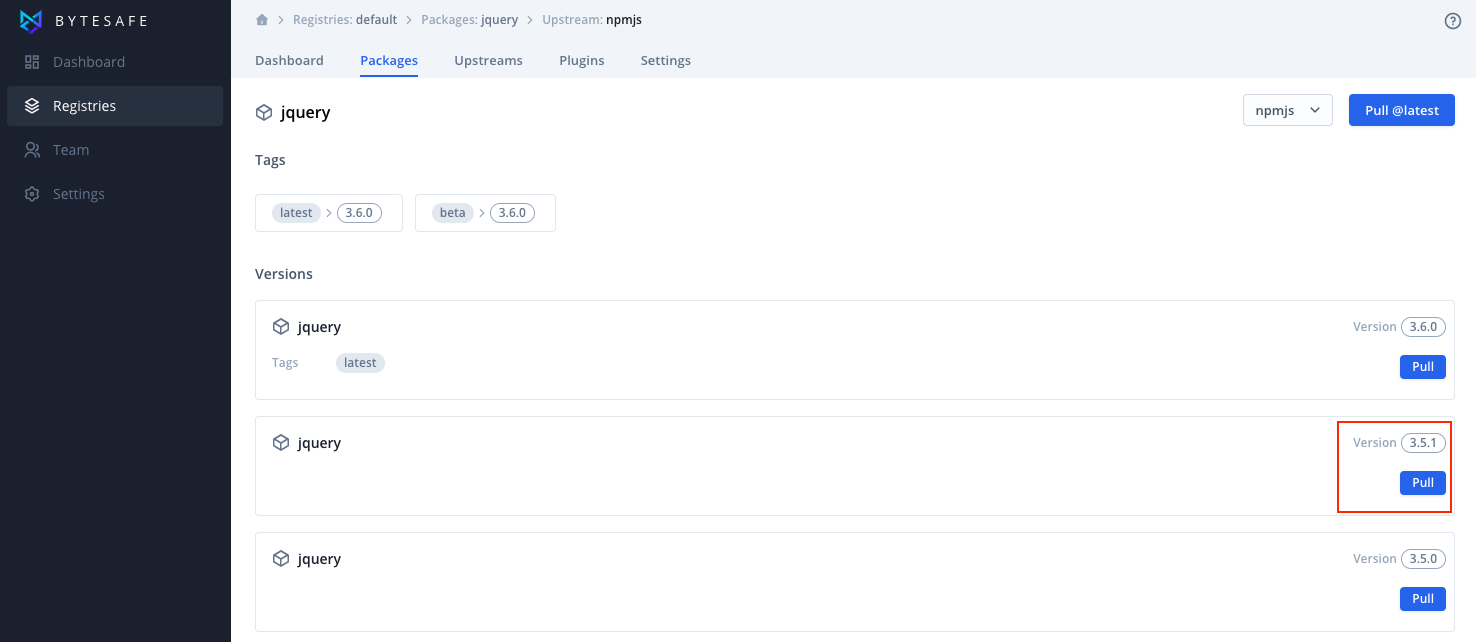The height and width of the screenshot is (642, 1476).
Task: Click the Registries layers icon
Action: point(32,106)
